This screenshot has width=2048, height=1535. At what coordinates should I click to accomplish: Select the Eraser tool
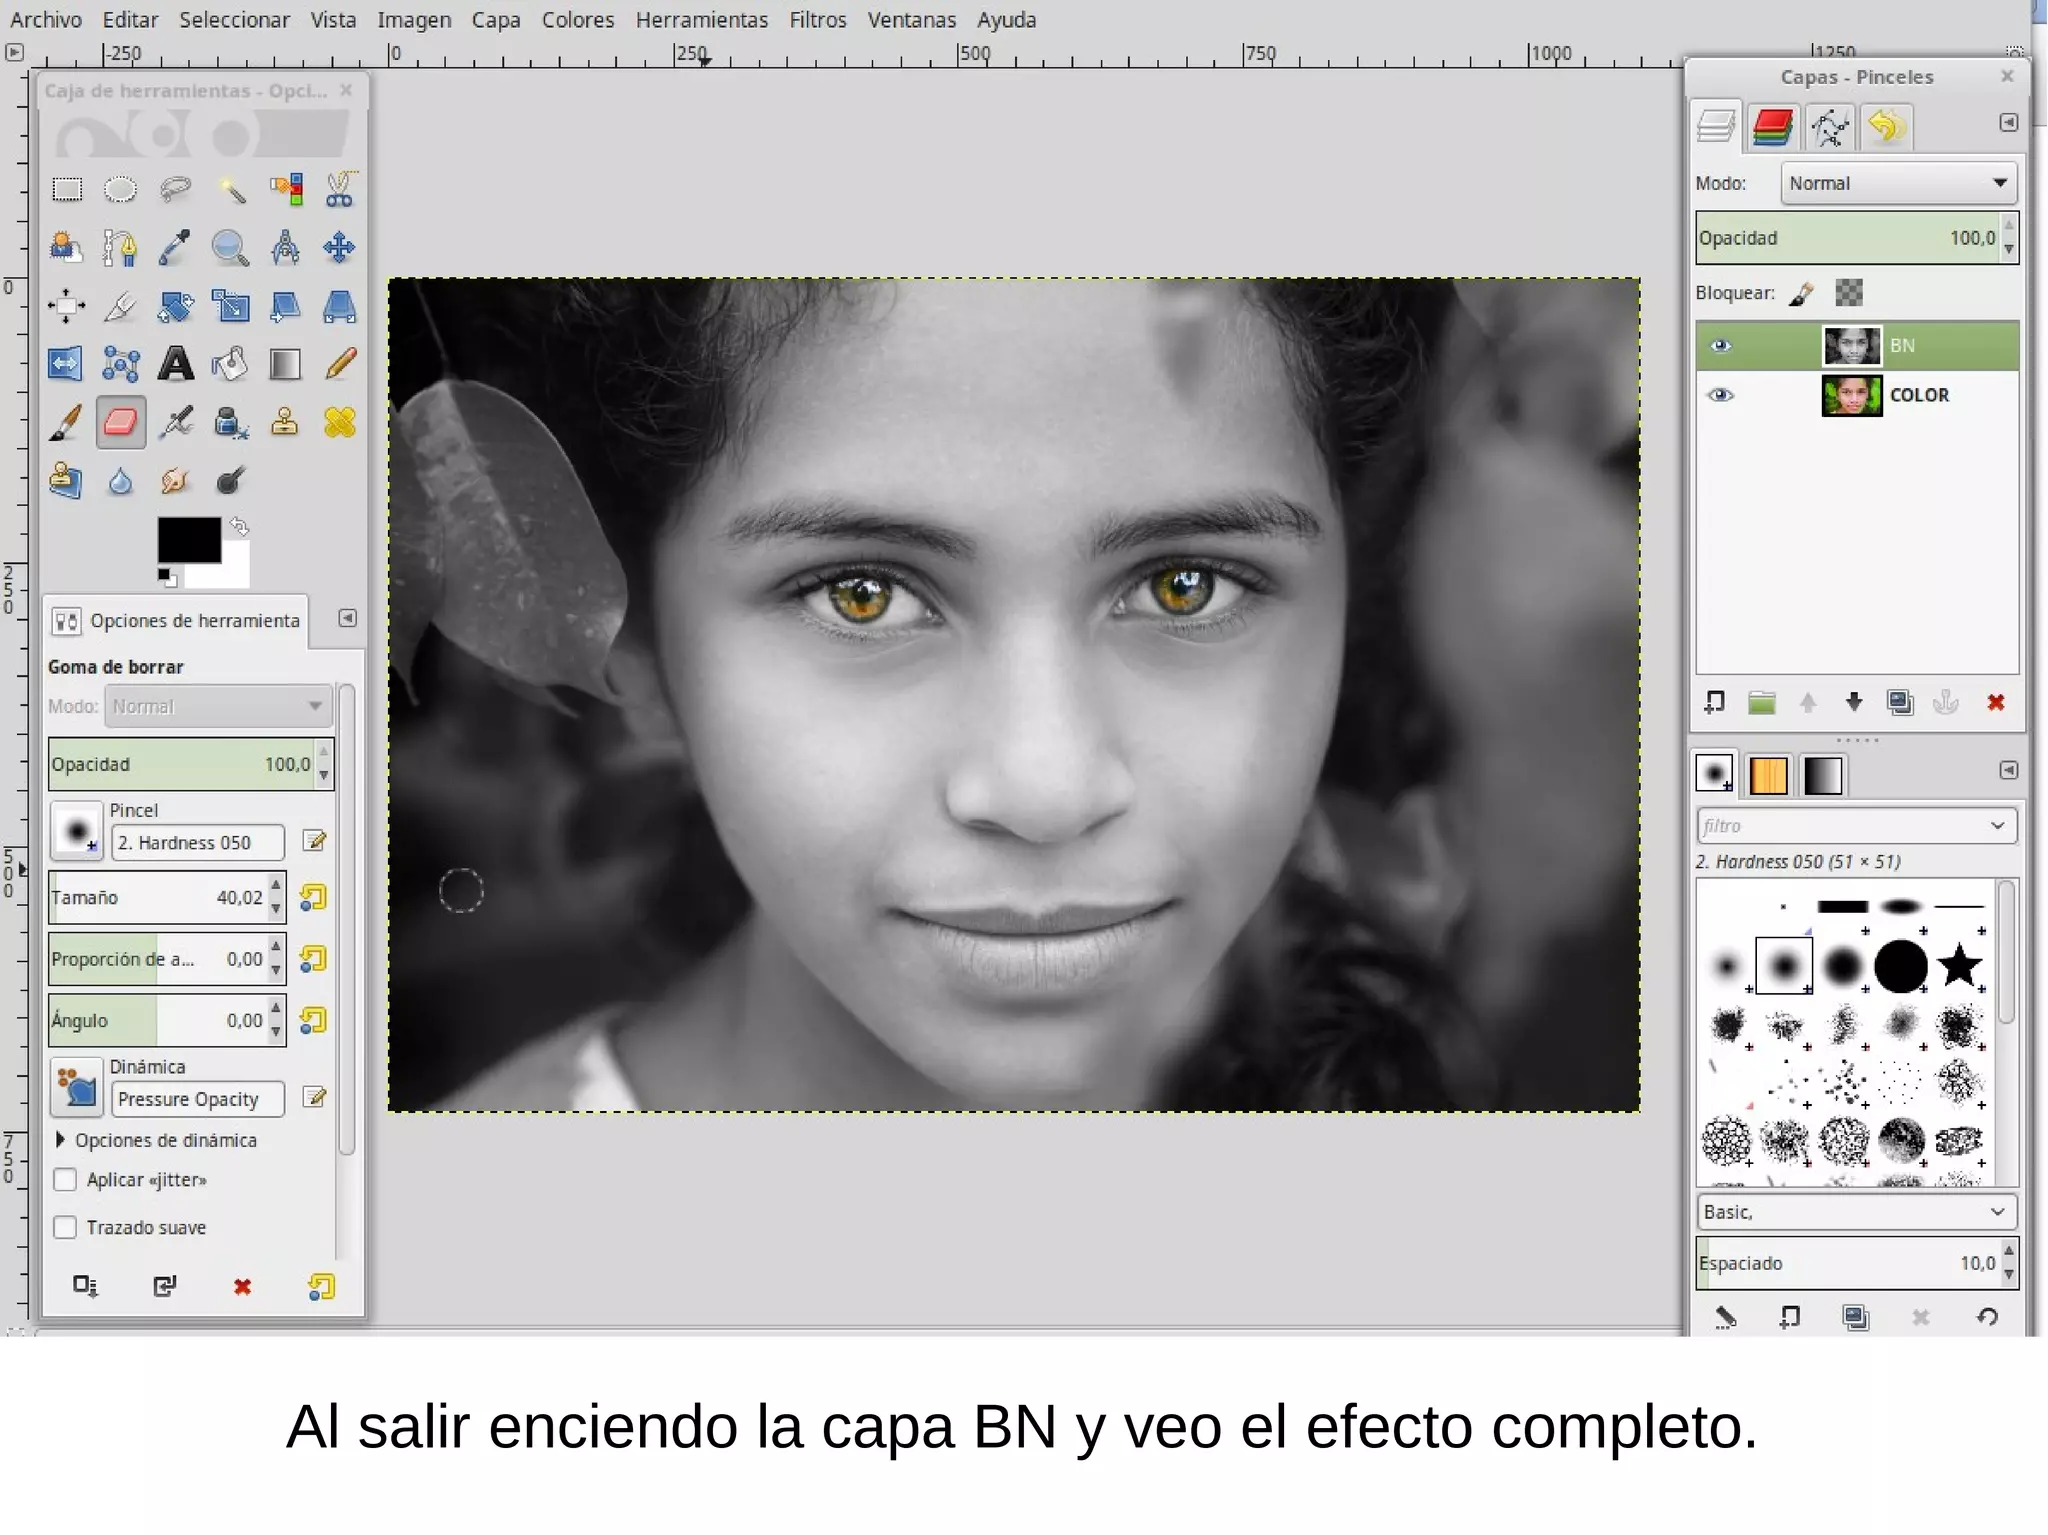(121, 422)
